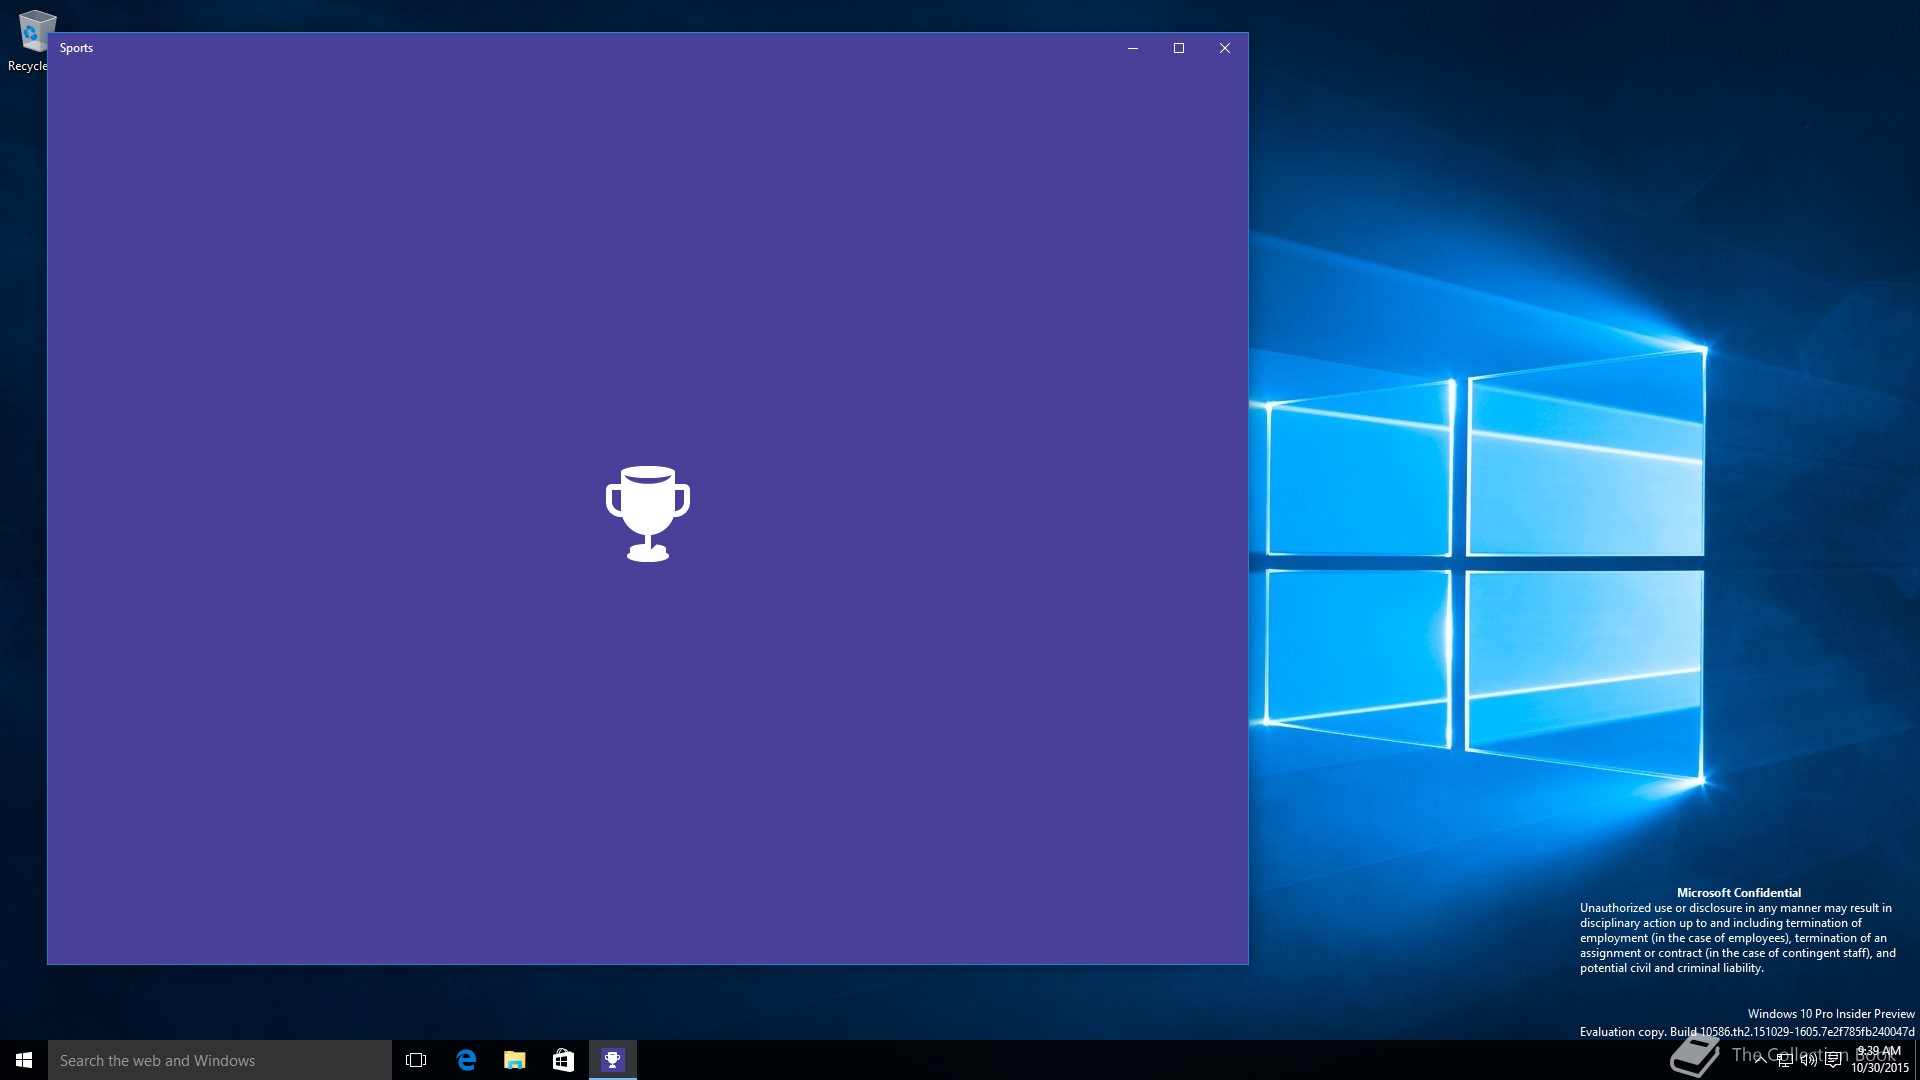Open the network status tray icon
The height and width of the screenshot is (1080, 1920).
(1784, 1060)
